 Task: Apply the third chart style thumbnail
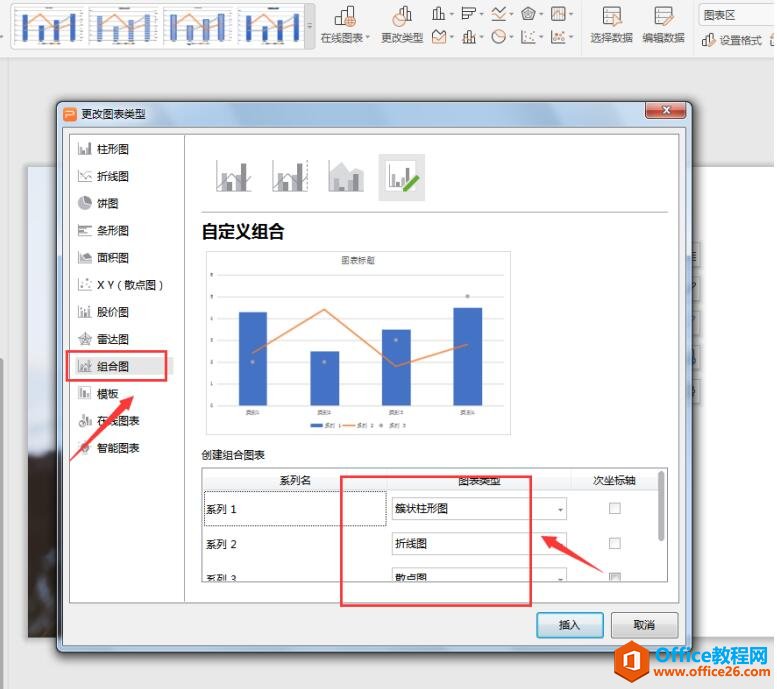pyautogui.click(x=197, y=26)
